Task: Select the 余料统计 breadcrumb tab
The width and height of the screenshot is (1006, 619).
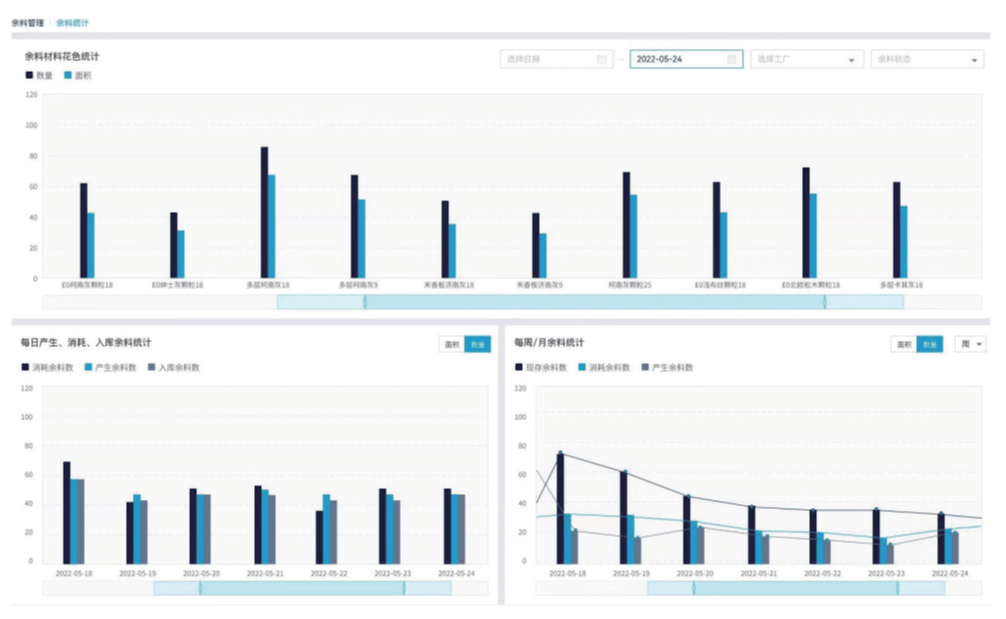Action: click(72, 23)
